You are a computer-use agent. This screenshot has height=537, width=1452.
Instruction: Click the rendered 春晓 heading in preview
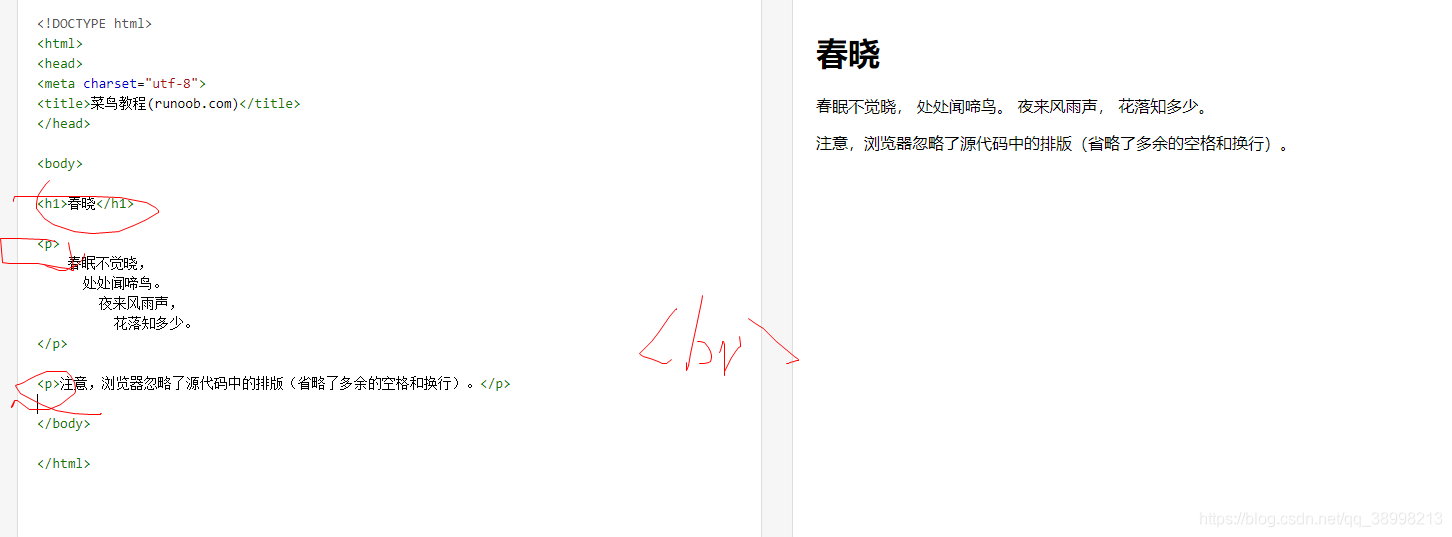coord(848,54)
